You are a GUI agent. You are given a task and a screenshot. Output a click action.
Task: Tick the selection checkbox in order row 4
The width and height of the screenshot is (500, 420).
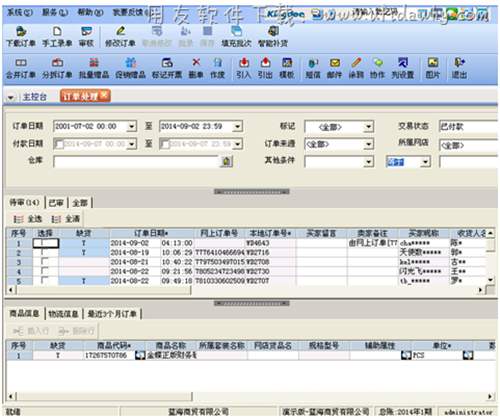[44, 271]
